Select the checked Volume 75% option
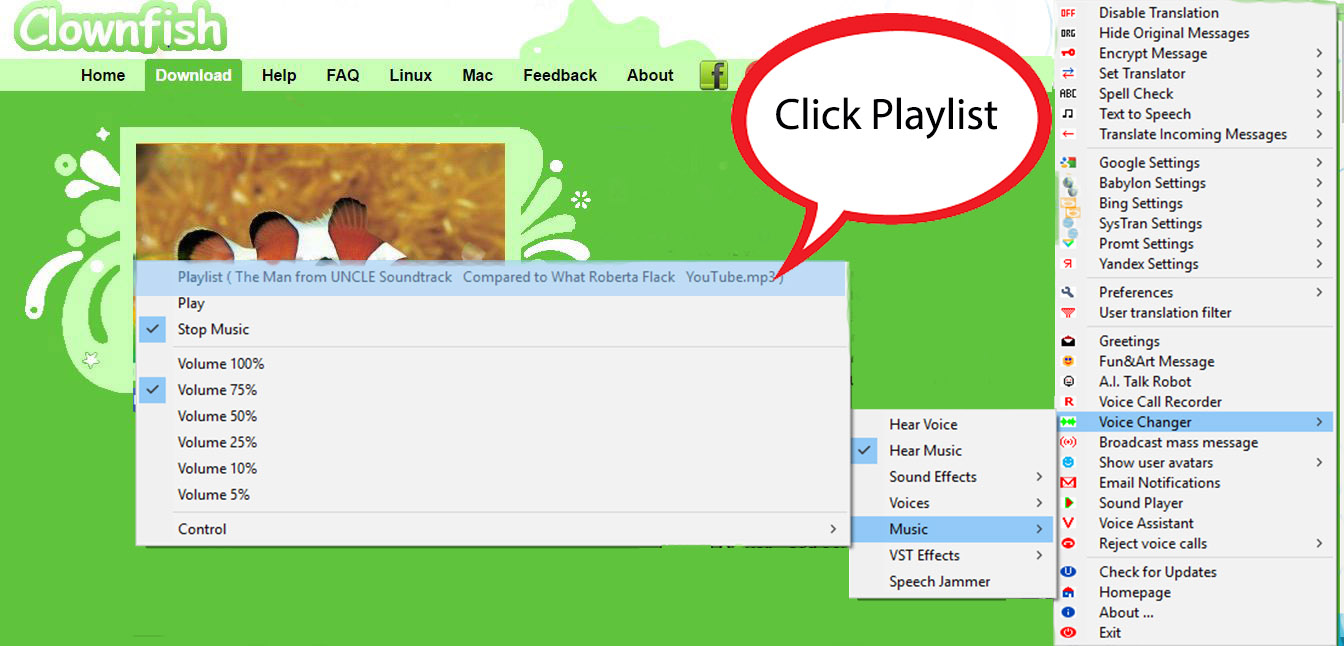Screen dimensions: 1344x646 pos(491,390)
